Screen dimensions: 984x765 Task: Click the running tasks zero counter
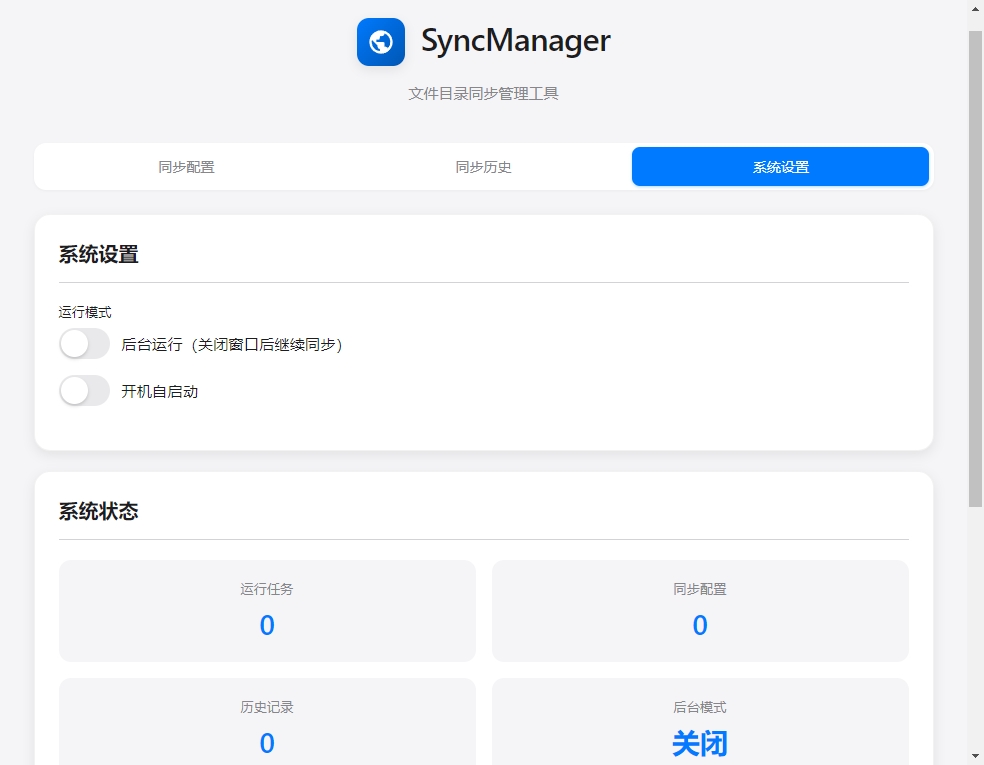(x=267, y=625)
